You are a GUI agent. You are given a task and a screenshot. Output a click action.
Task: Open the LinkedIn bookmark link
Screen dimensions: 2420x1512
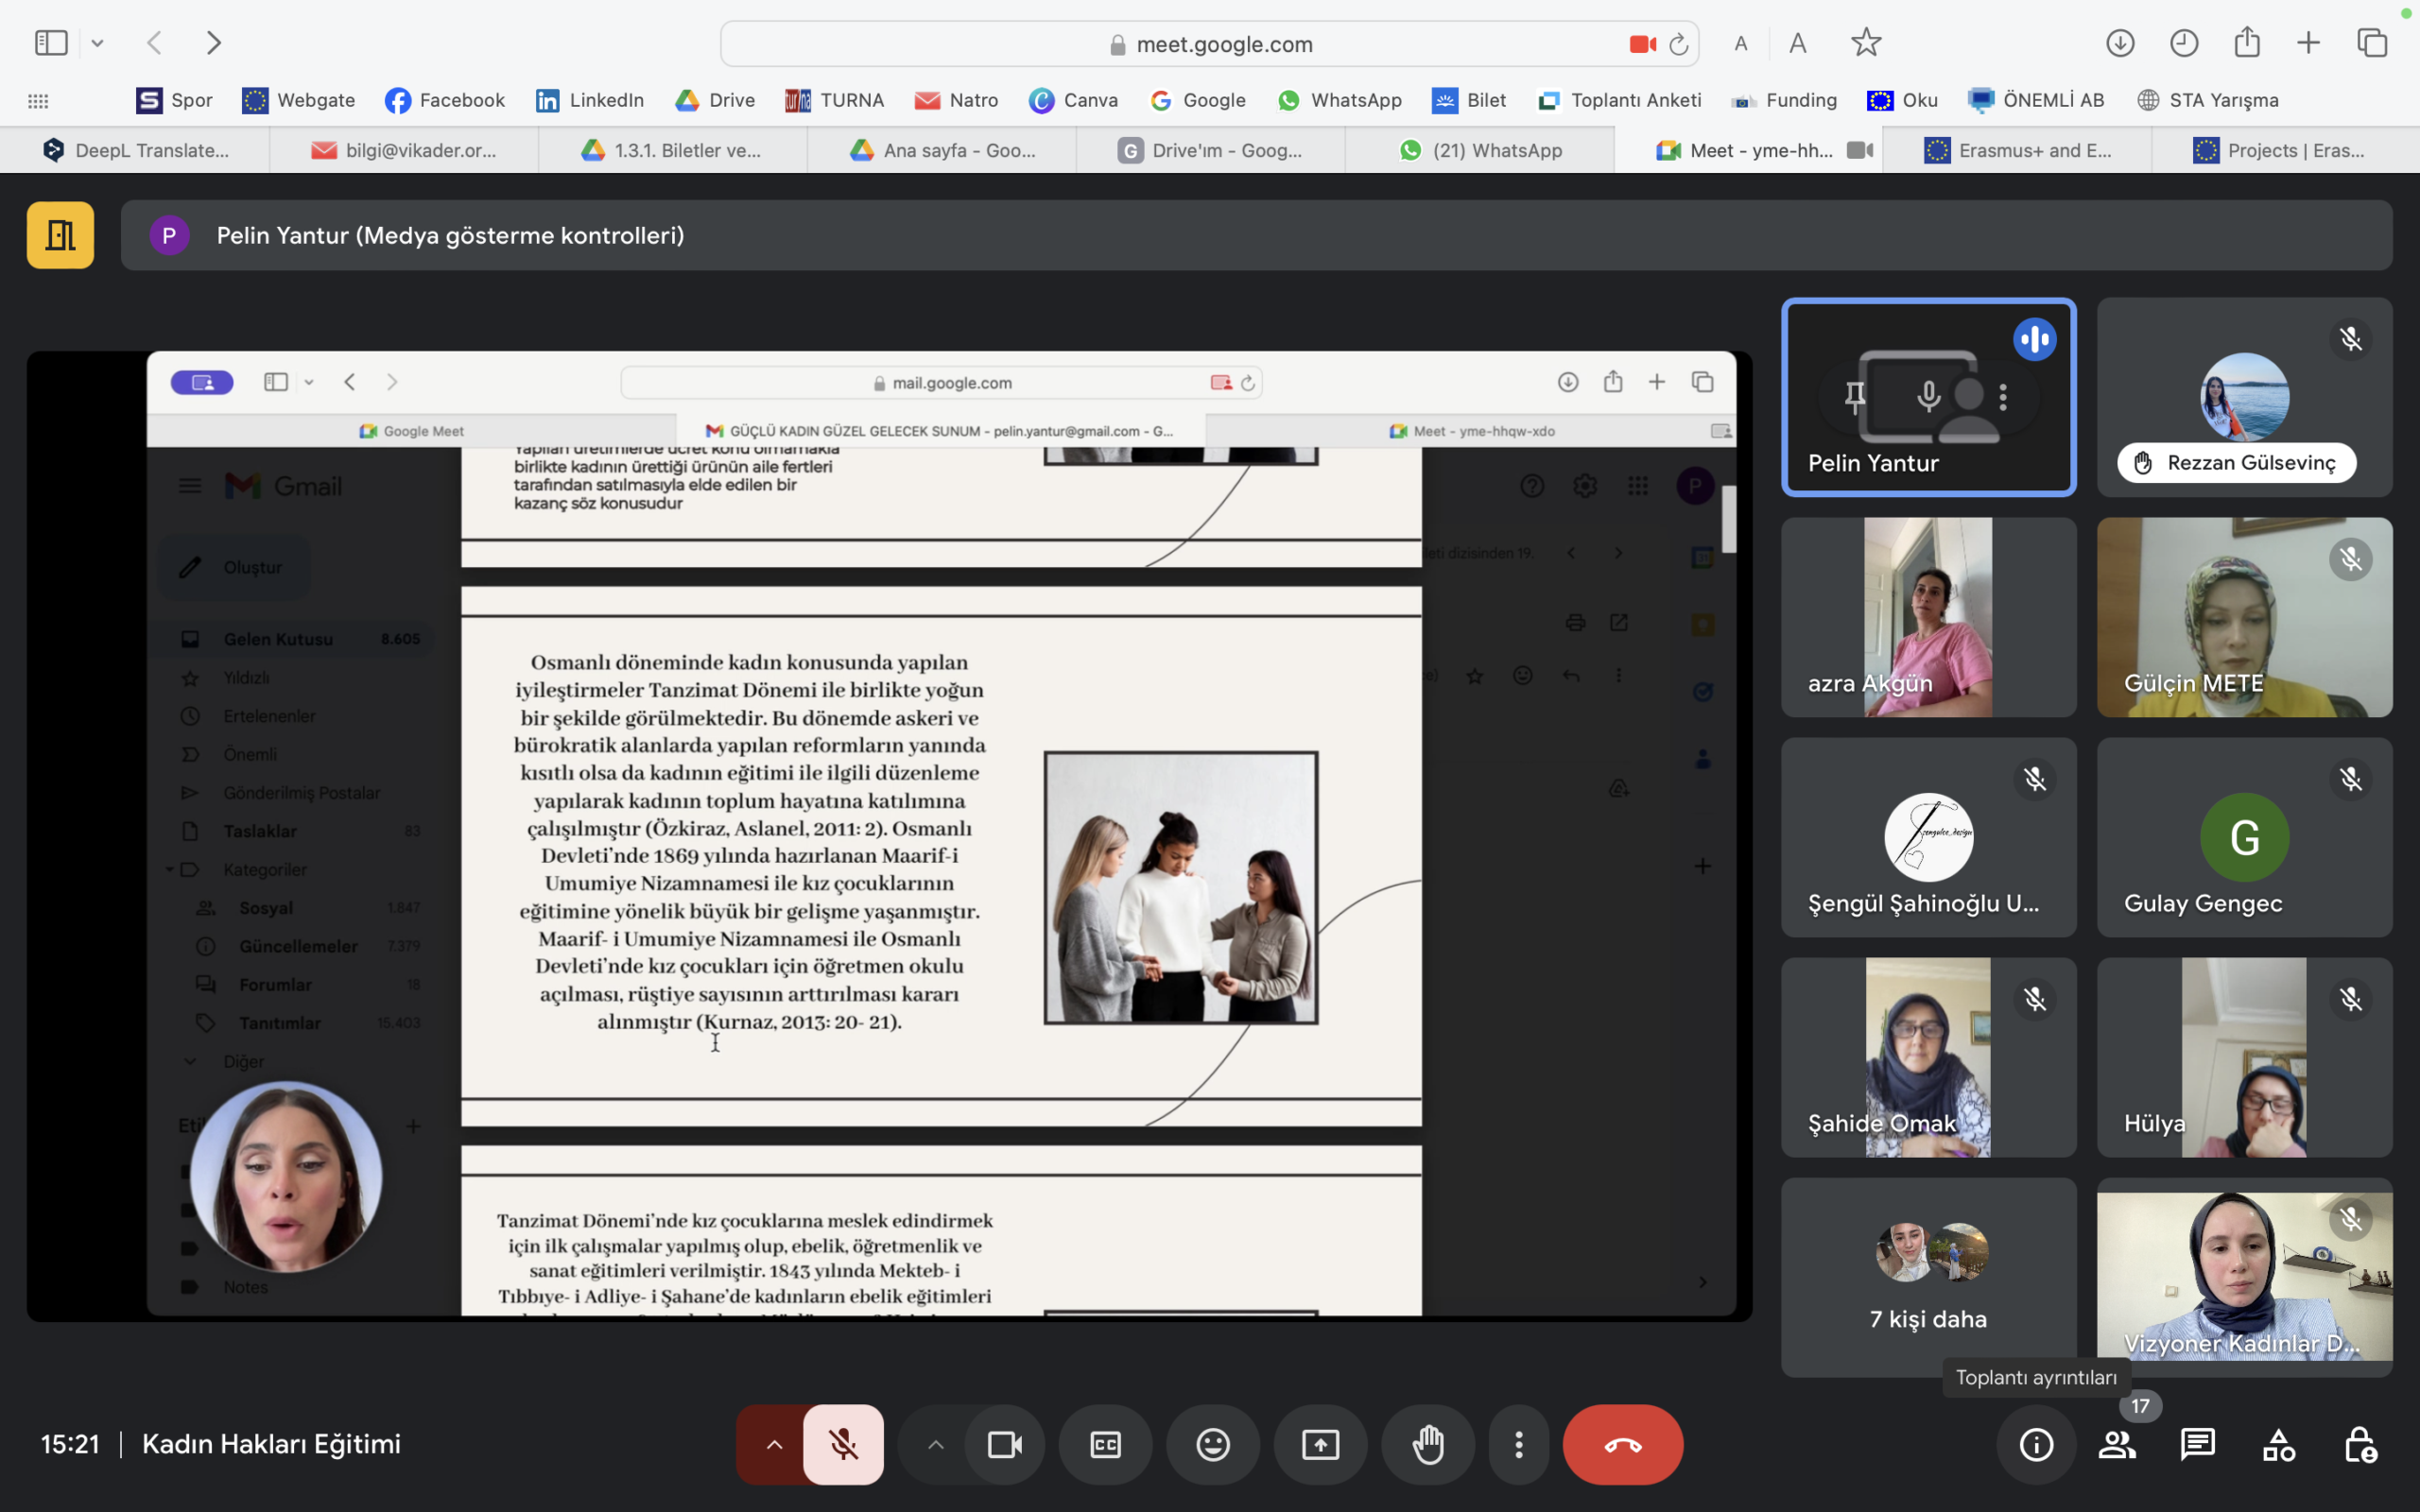[590, 100]
